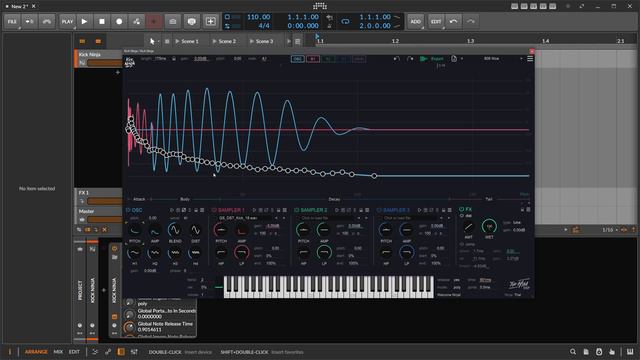640x360 pixels.
Task: Switch to MIX view
Action: tap(58, 352)
